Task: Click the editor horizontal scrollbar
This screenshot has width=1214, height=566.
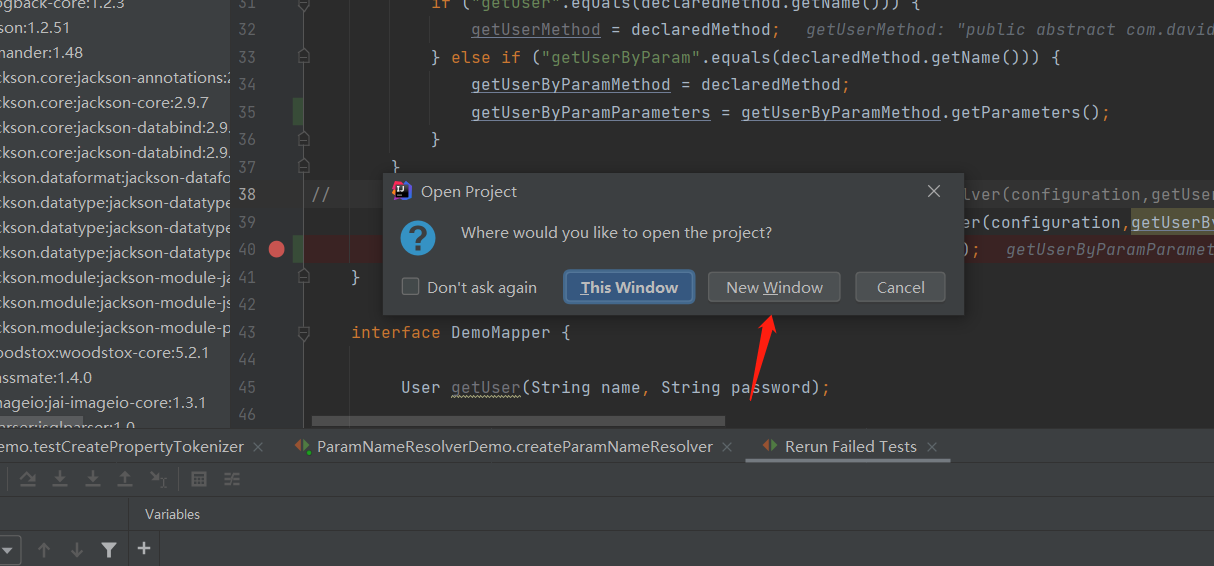Action: click(x=518, y=421)
